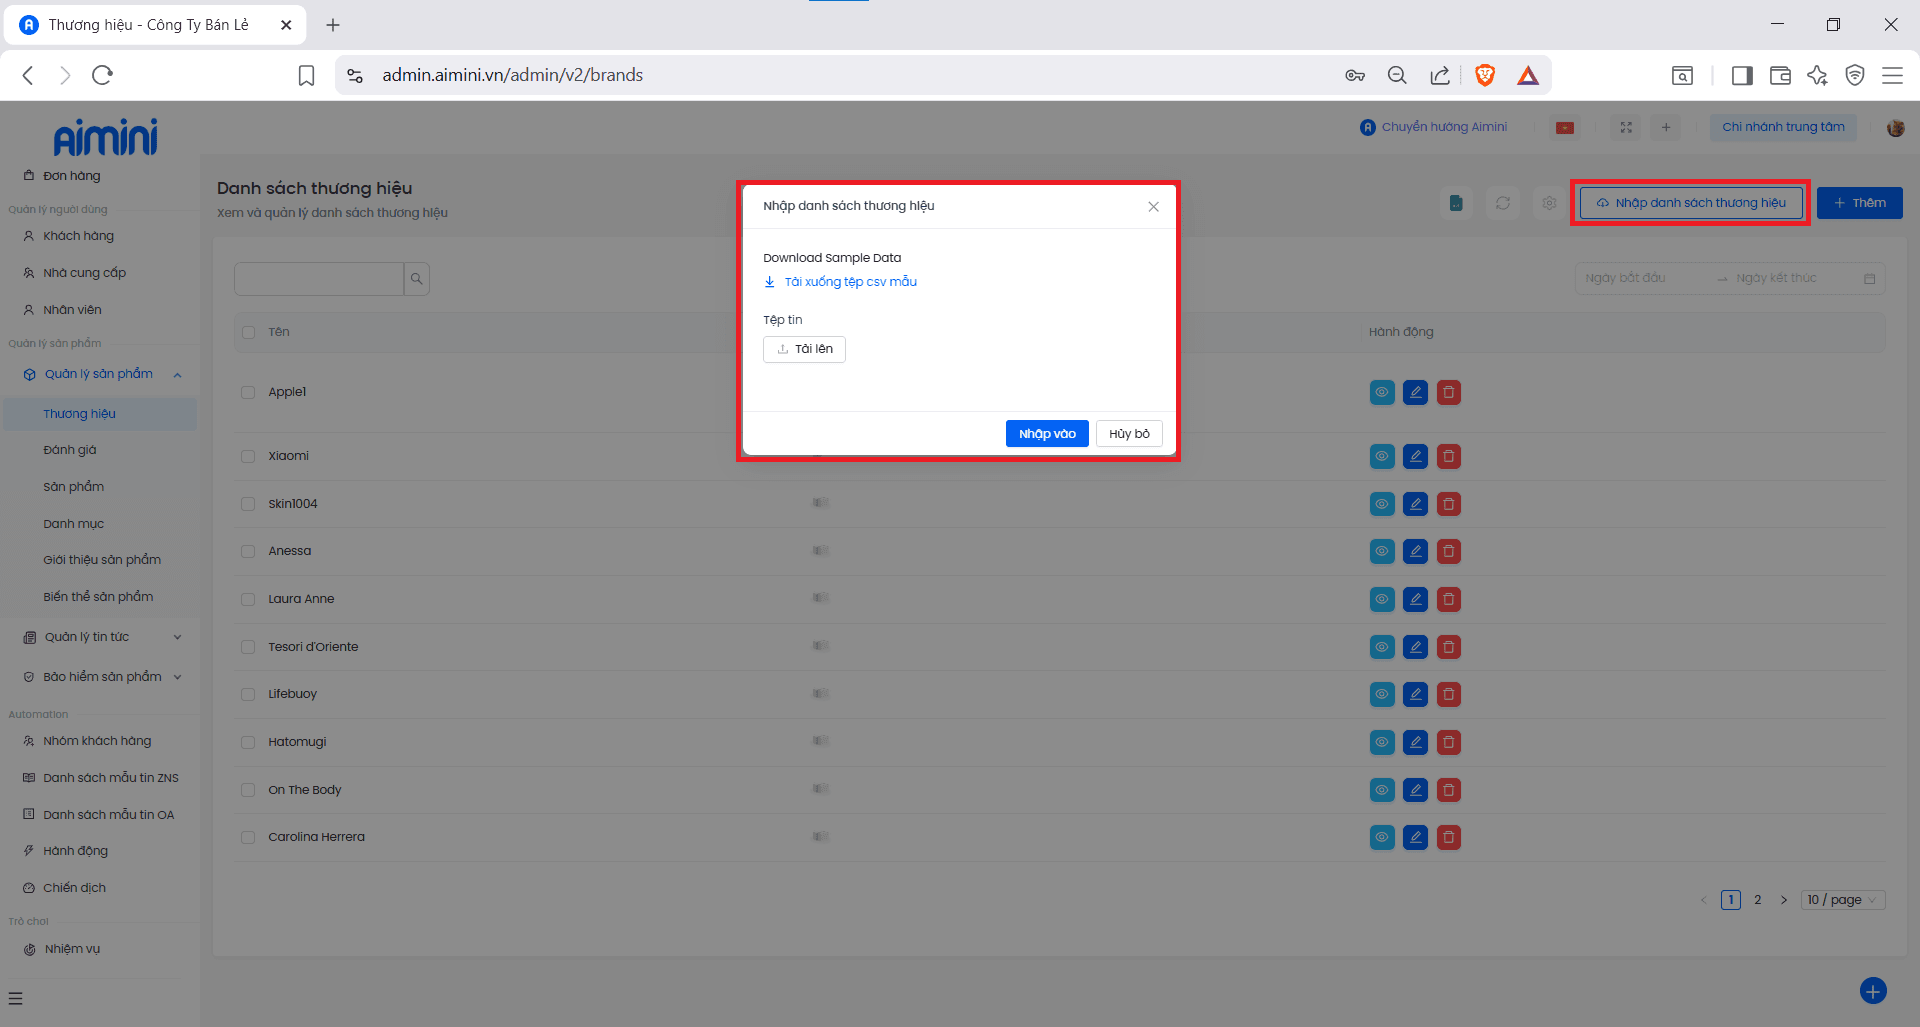Click the search magnifier icon
Viewport: 1920px width, 1027px height.
(416, 279)
